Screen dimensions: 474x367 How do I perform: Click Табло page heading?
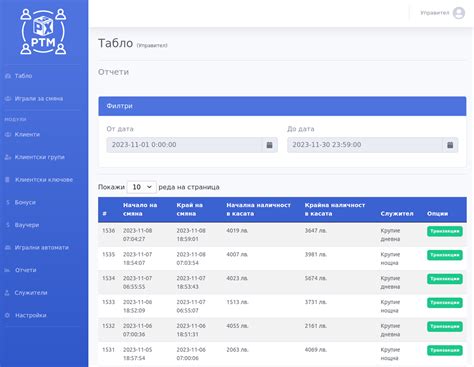[x=115, y=43]
